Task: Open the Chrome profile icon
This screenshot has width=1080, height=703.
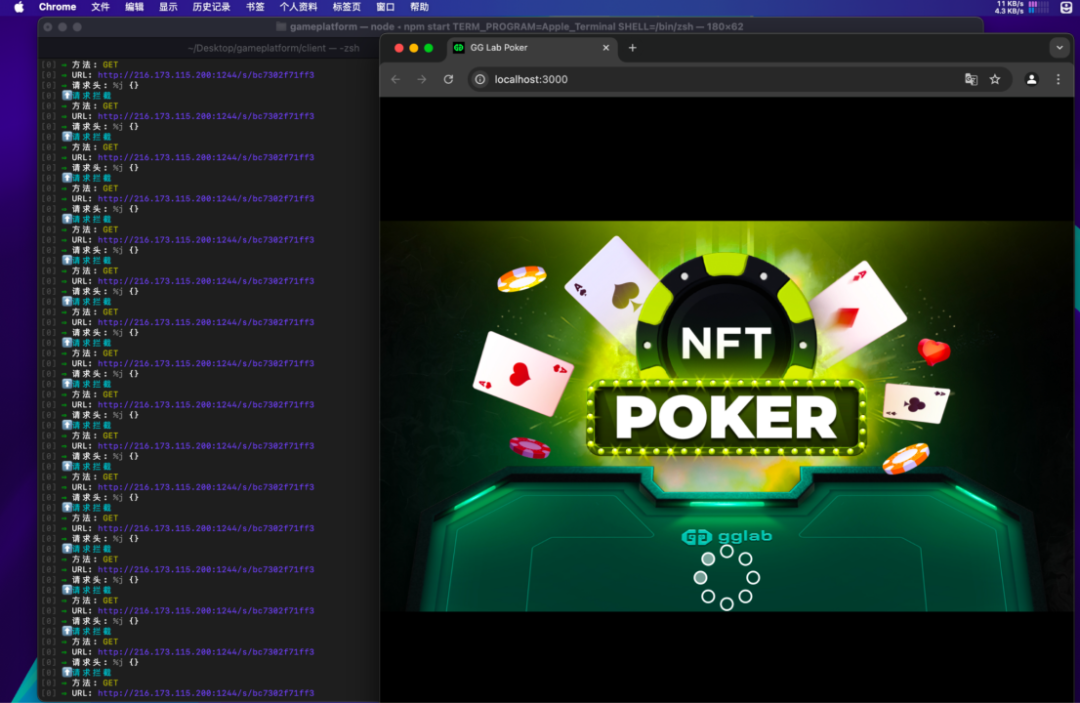Action: coord(1031,79)
